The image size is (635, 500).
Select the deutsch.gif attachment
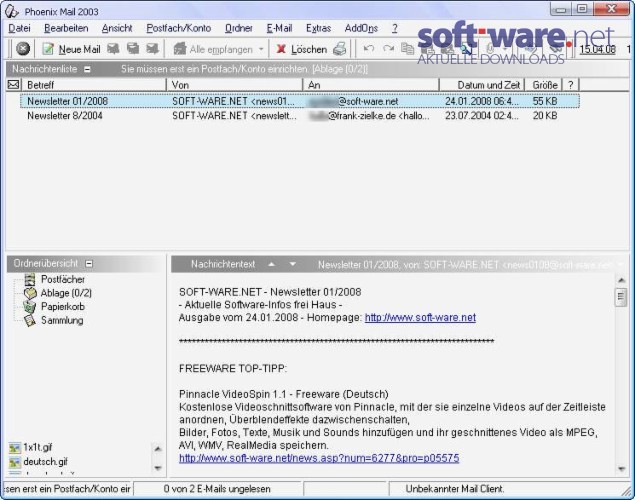tap(45, 462)
